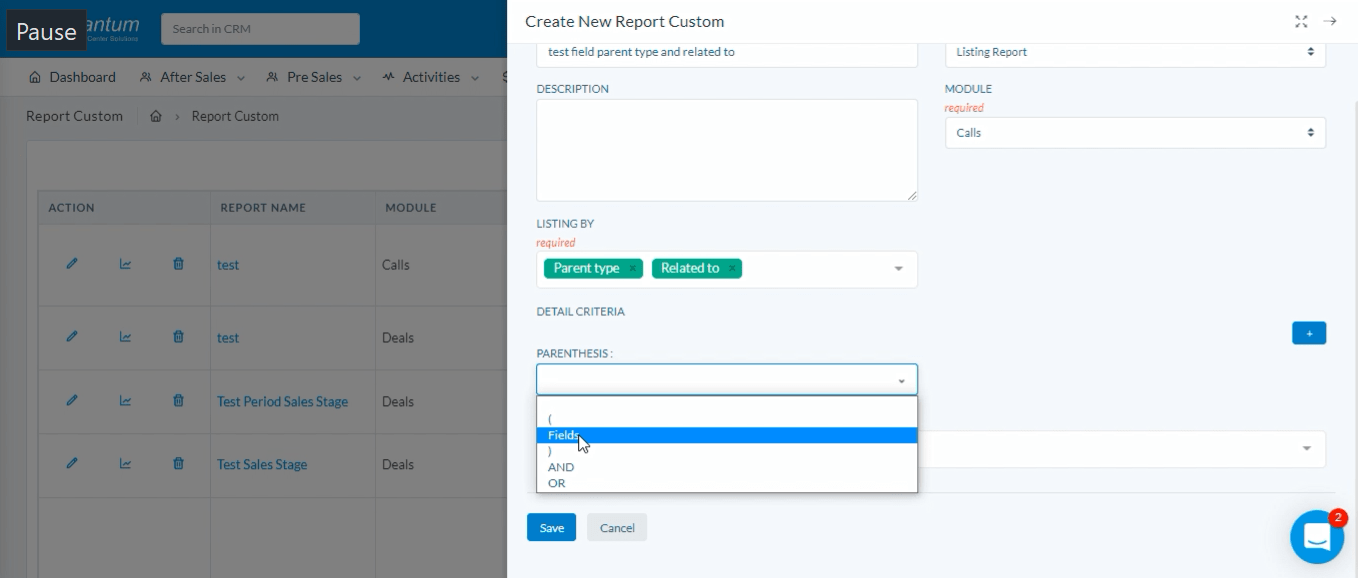Open the After Sales menu
This screenshot has width=1358, height=578.
click(x=196, y=77)
